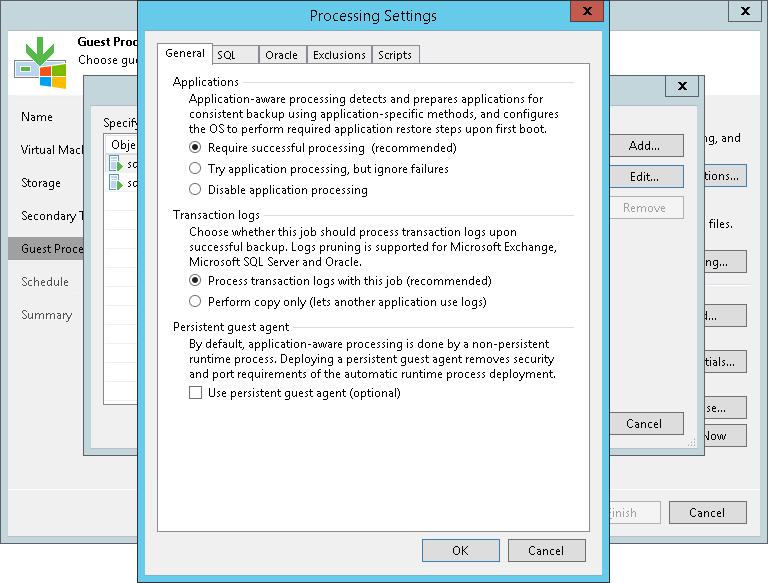Switch to the Exclusions tab

pyautogui.click(x=339, y=55)
